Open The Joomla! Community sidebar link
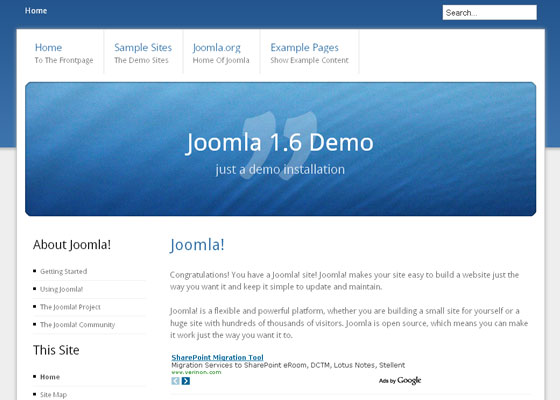Screen dimensions: 560x400 [x=78, y=325]
